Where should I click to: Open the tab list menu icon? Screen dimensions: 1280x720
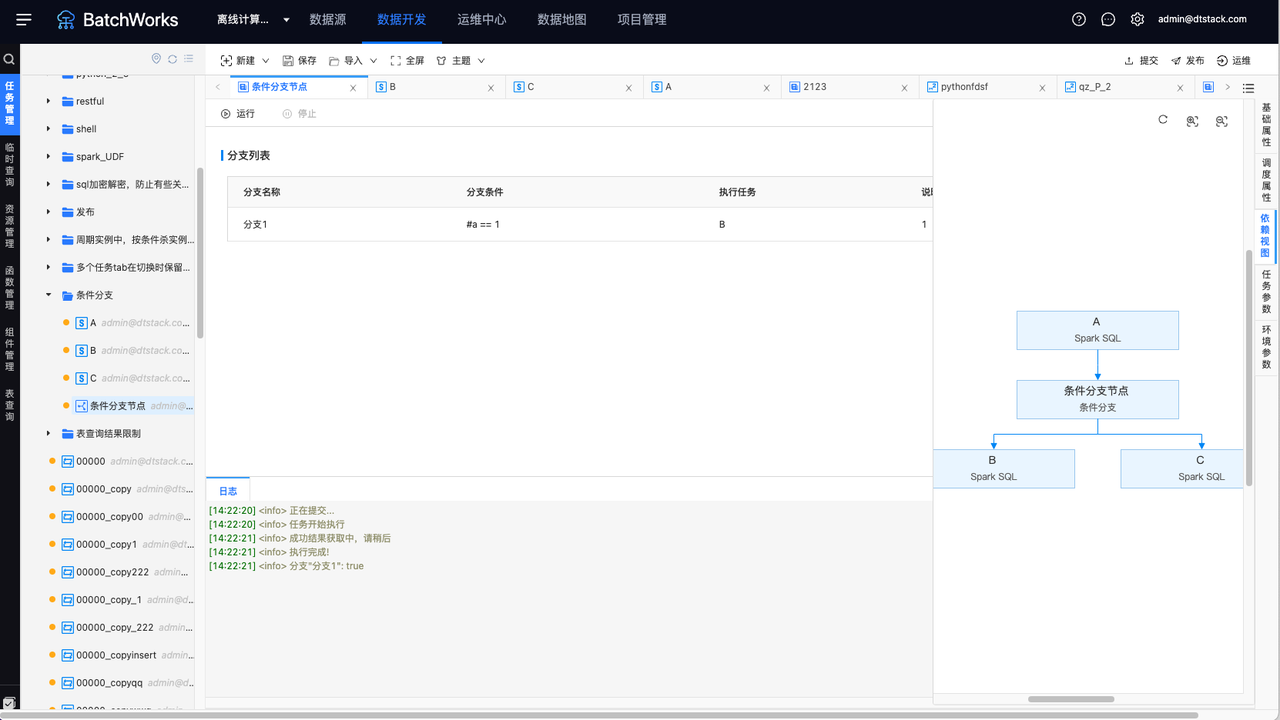(1248, 88)
